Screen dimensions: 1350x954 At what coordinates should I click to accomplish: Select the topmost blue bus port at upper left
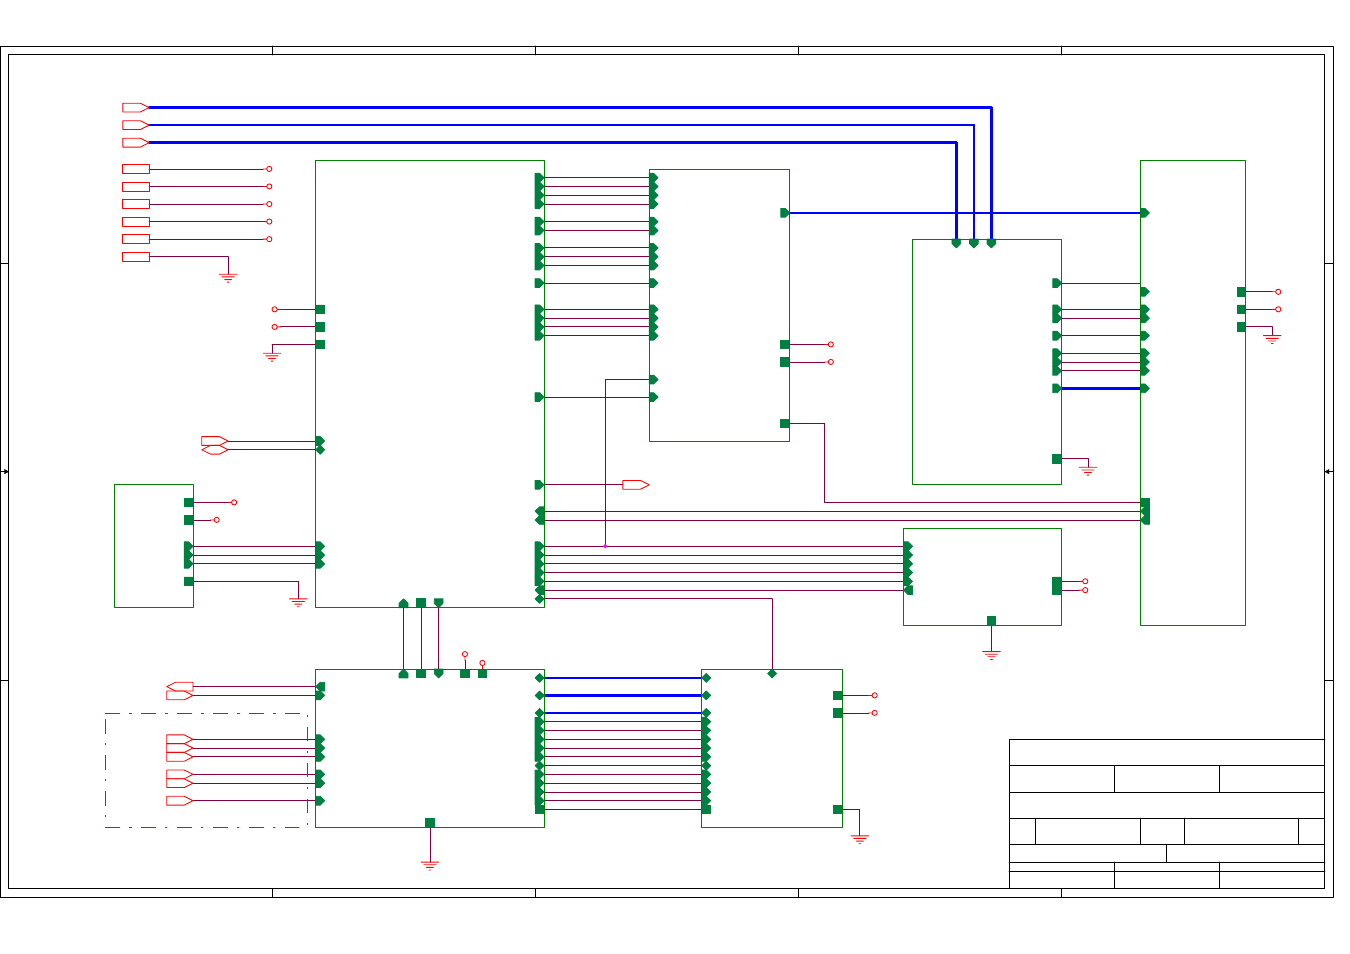point(135,107)
